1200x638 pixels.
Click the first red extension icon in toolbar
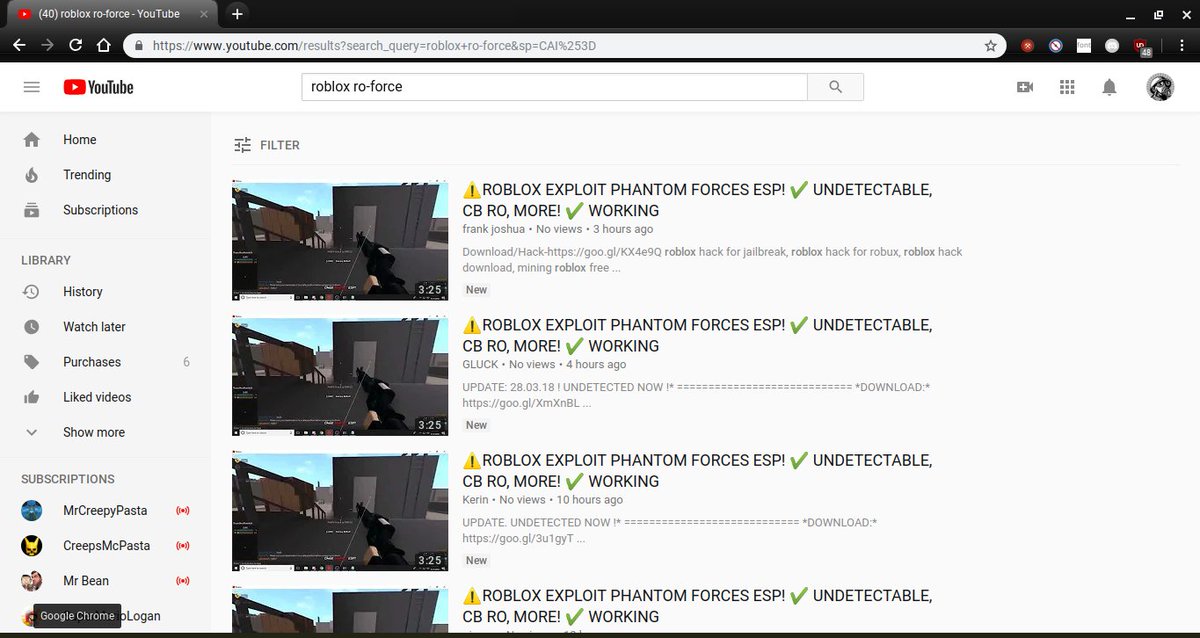coord(1027,46)
